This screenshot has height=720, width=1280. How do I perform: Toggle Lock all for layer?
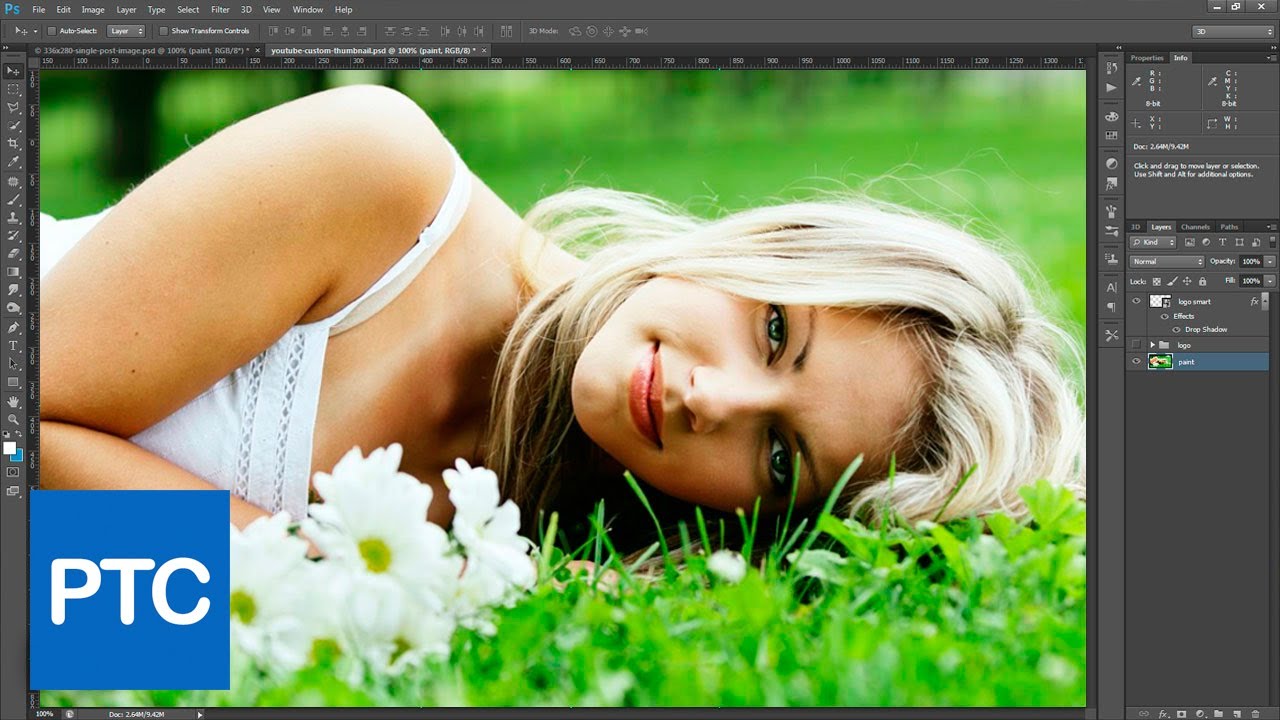[x=1202, y=281]
